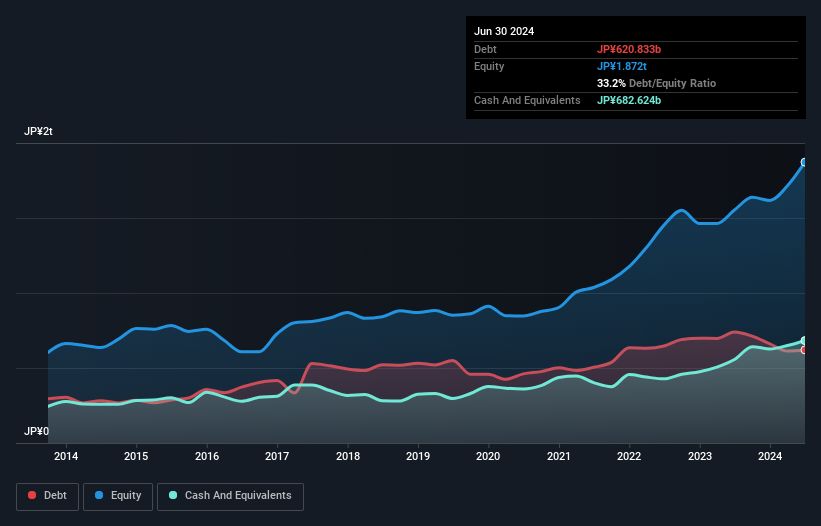This screenshot has width=821, height=526.
Task: Click the 2016 x-axis label
Action: click(207, 456)
